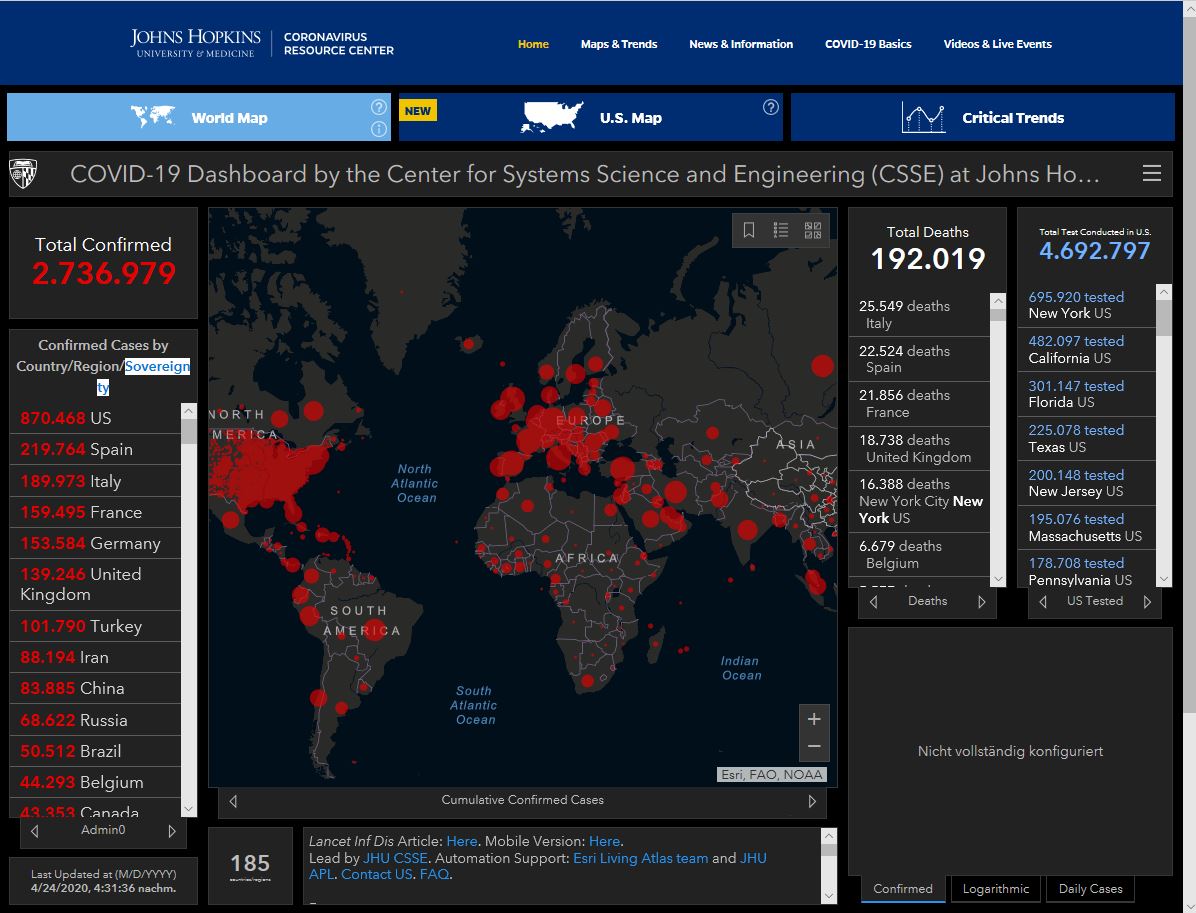Switch US Tested panel to previous view

1043,602
